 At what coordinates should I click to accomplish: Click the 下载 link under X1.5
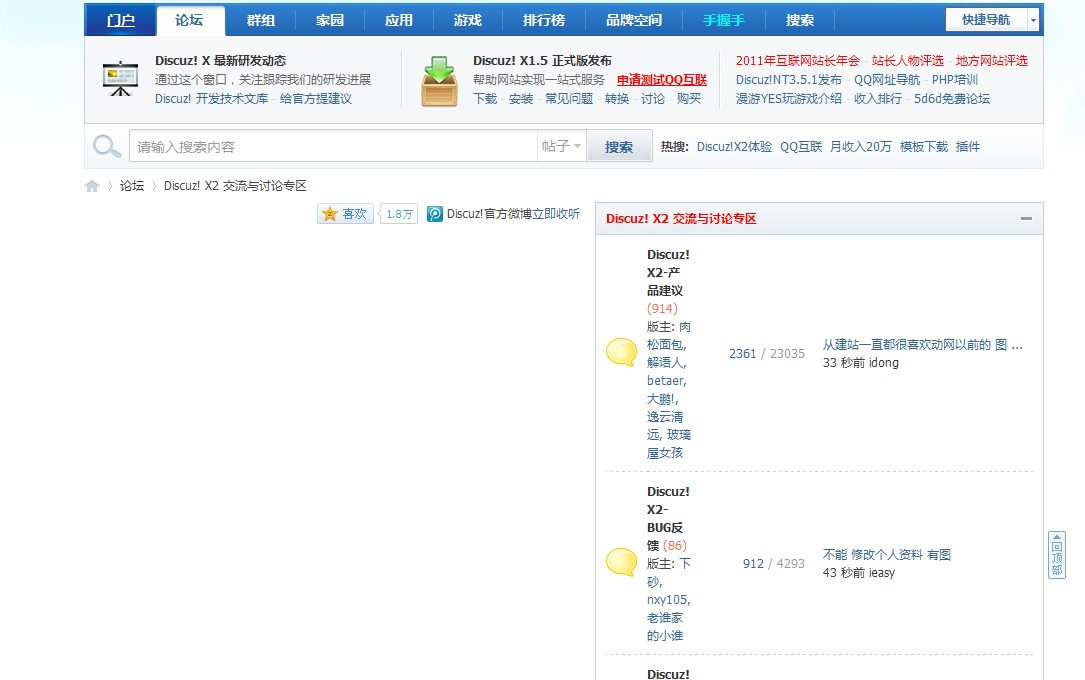pyautogui.click(x=485, y=99)
